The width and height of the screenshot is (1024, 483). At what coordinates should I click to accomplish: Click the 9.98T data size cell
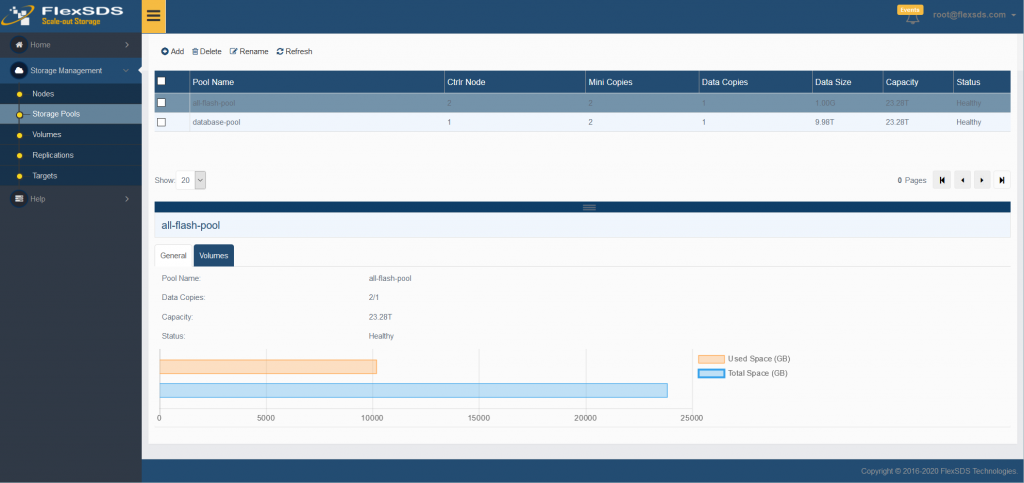824,122
